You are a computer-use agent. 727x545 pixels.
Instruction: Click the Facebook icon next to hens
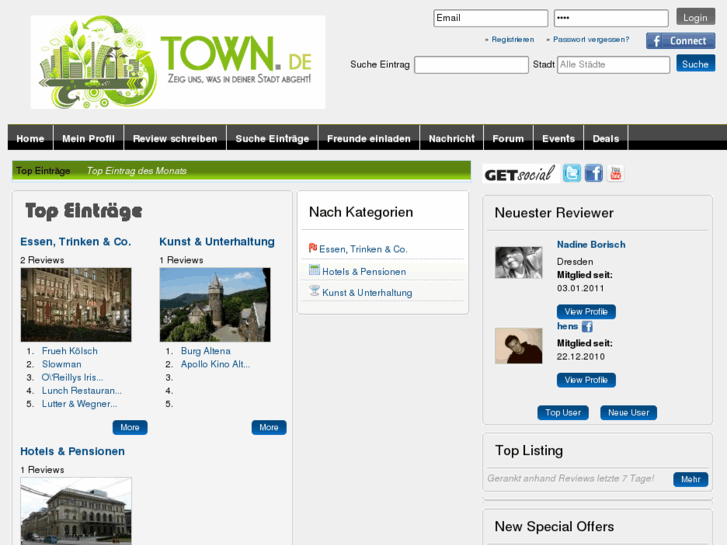click(x=587, y=327)
